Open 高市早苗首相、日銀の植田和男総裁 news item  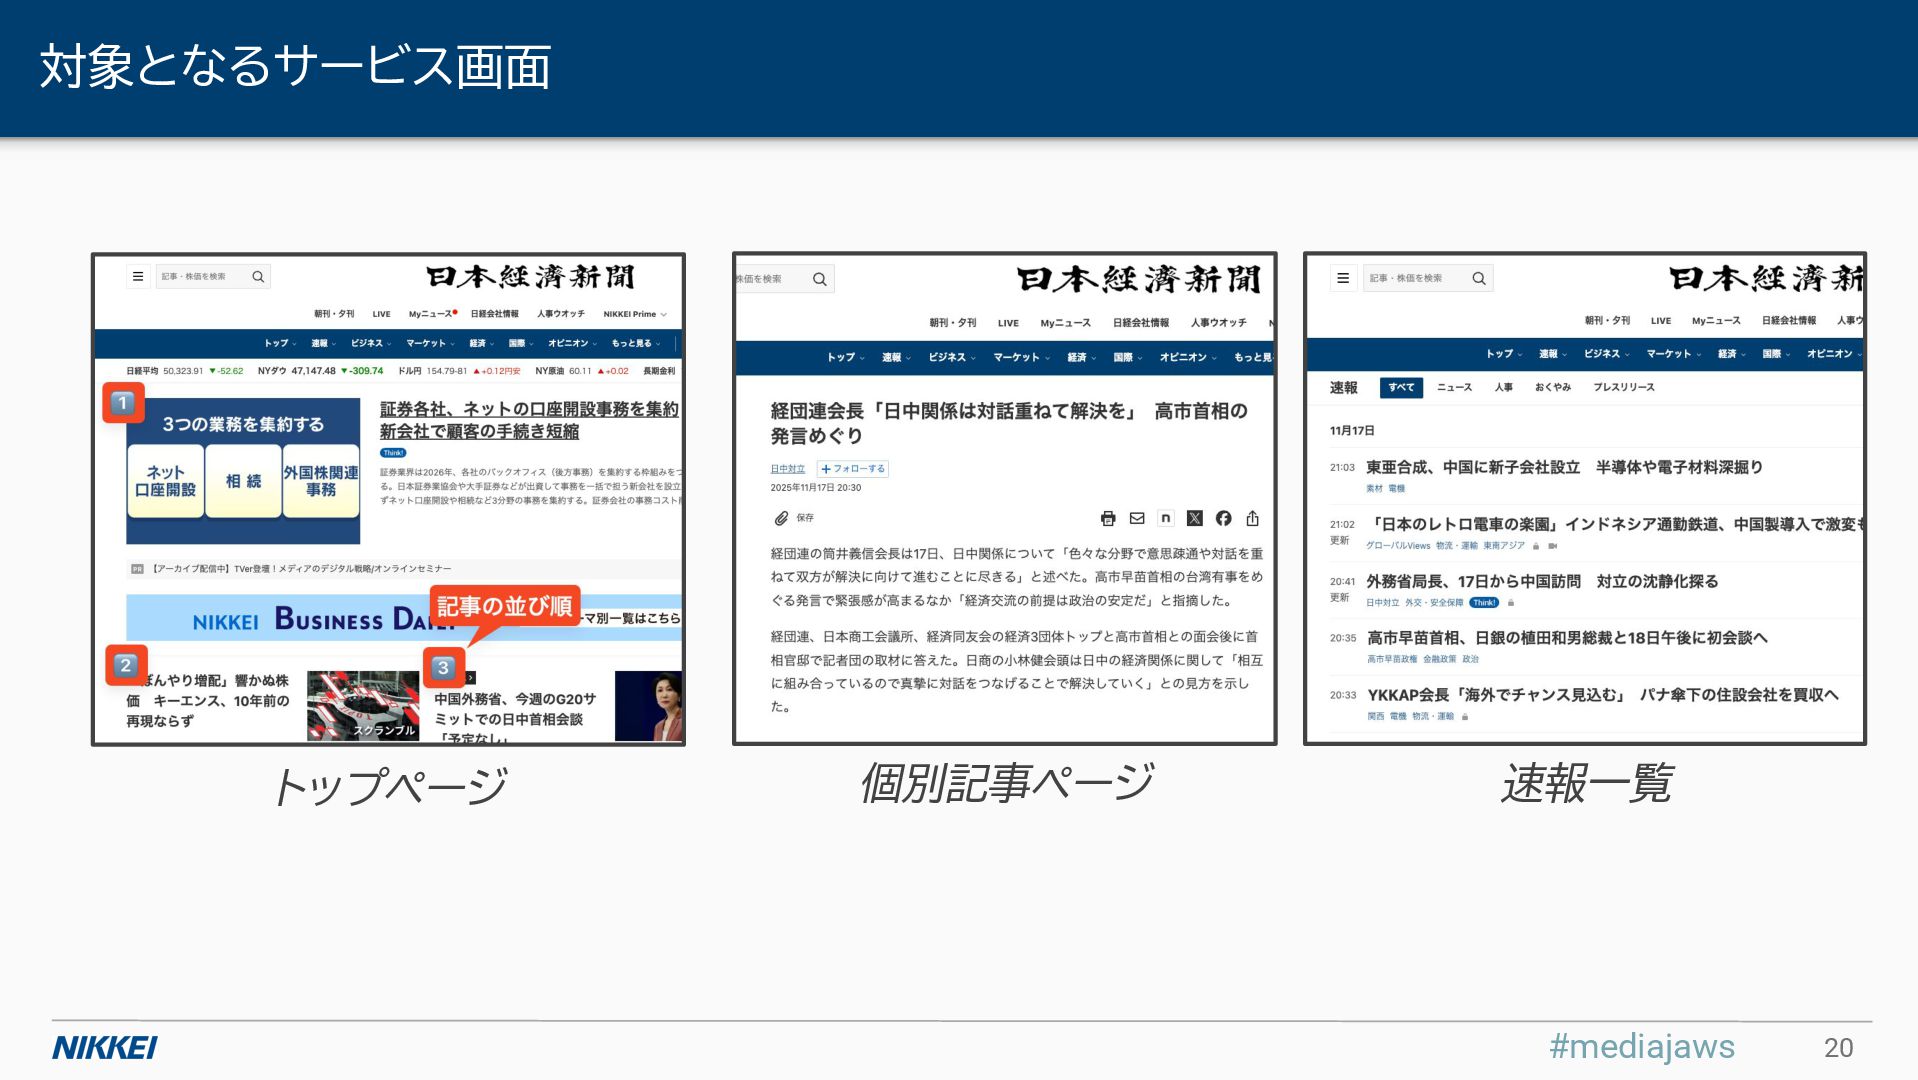(1567, 638)
